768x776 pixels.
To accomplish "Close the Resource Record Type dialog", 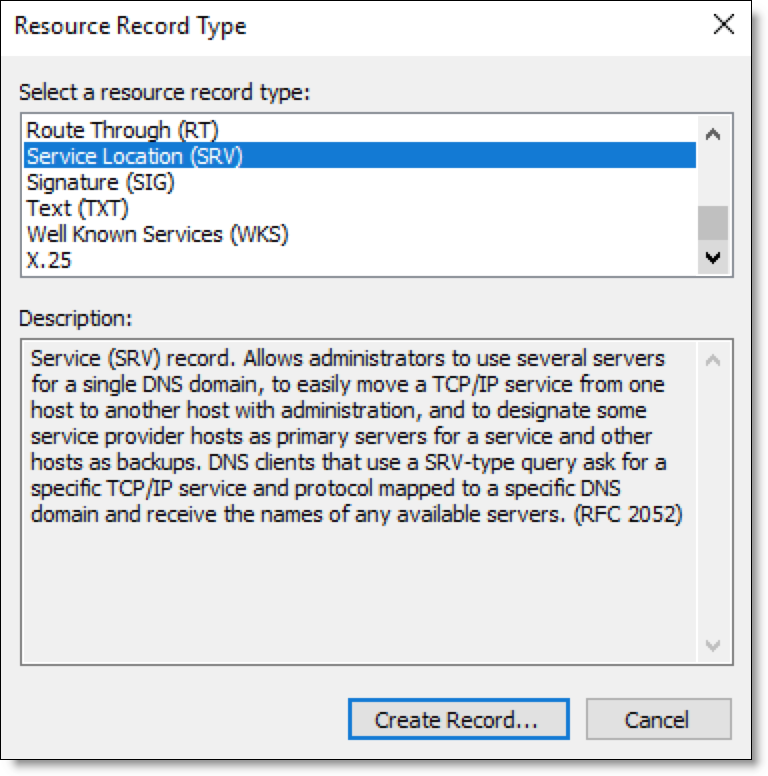I will pos(723,24).
